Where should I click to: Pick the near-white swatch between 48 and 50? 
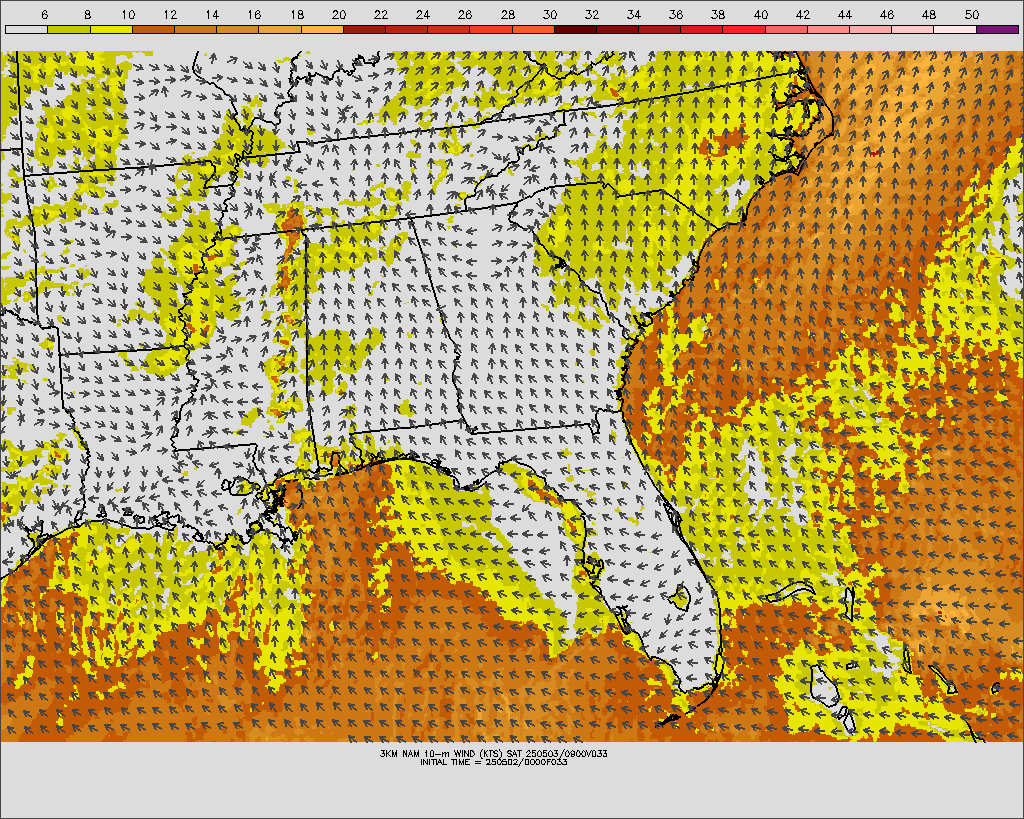point(955,29)
